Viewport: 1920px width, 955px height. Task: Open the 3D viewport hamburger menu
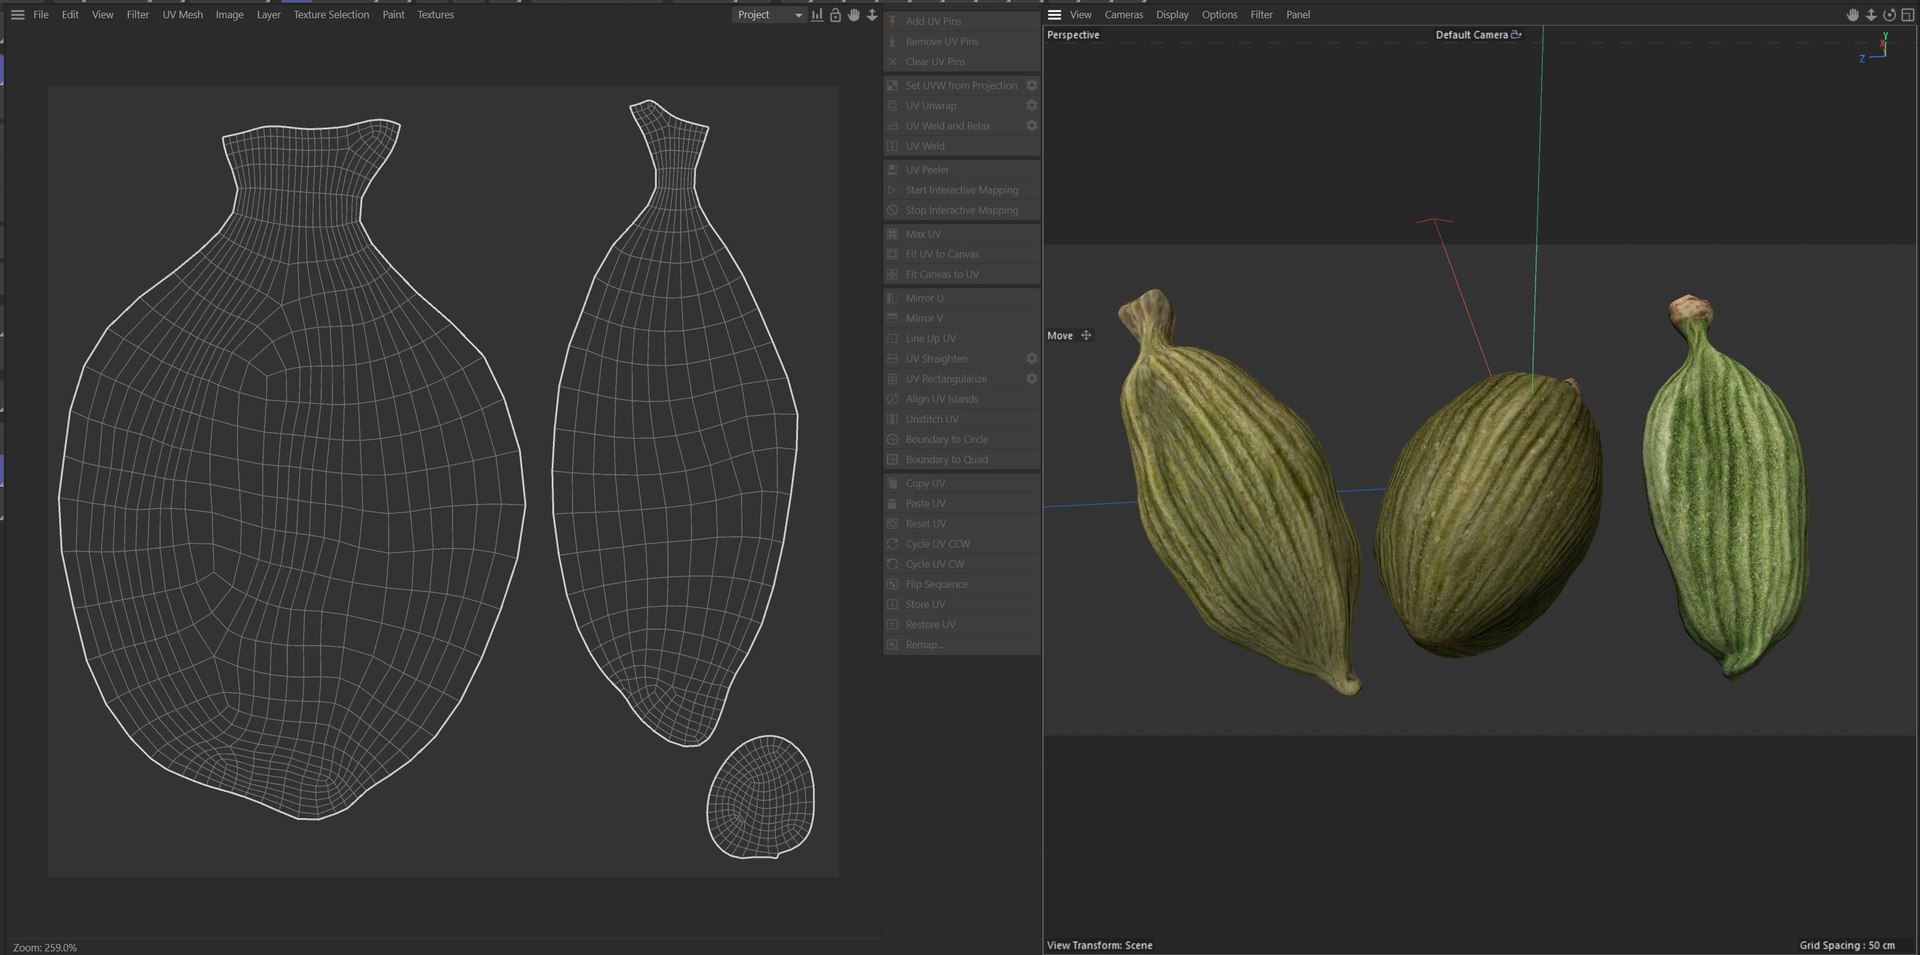click(x=1054, y=15)
